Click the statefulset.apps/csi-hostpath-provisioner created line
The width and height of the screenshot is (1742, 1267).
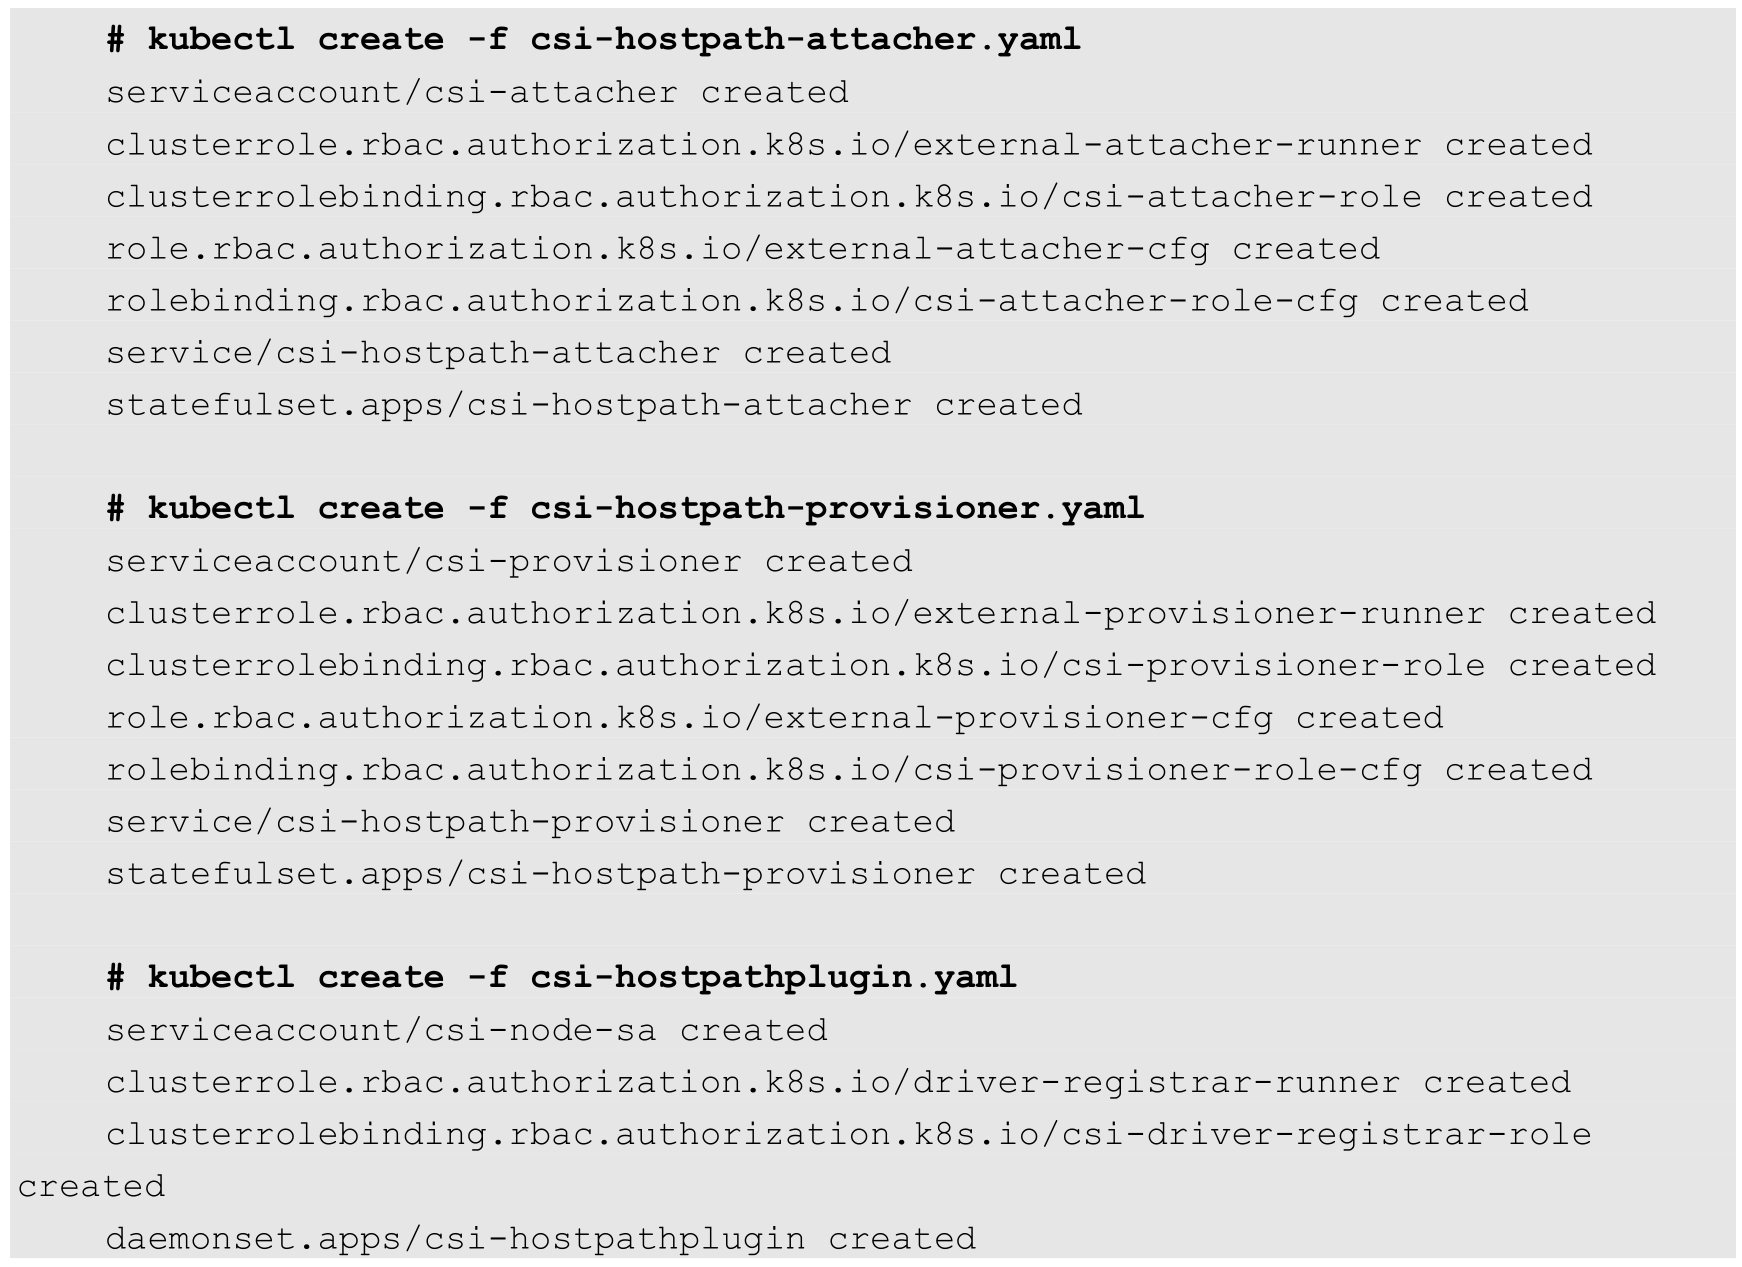[x=626, y=874]
